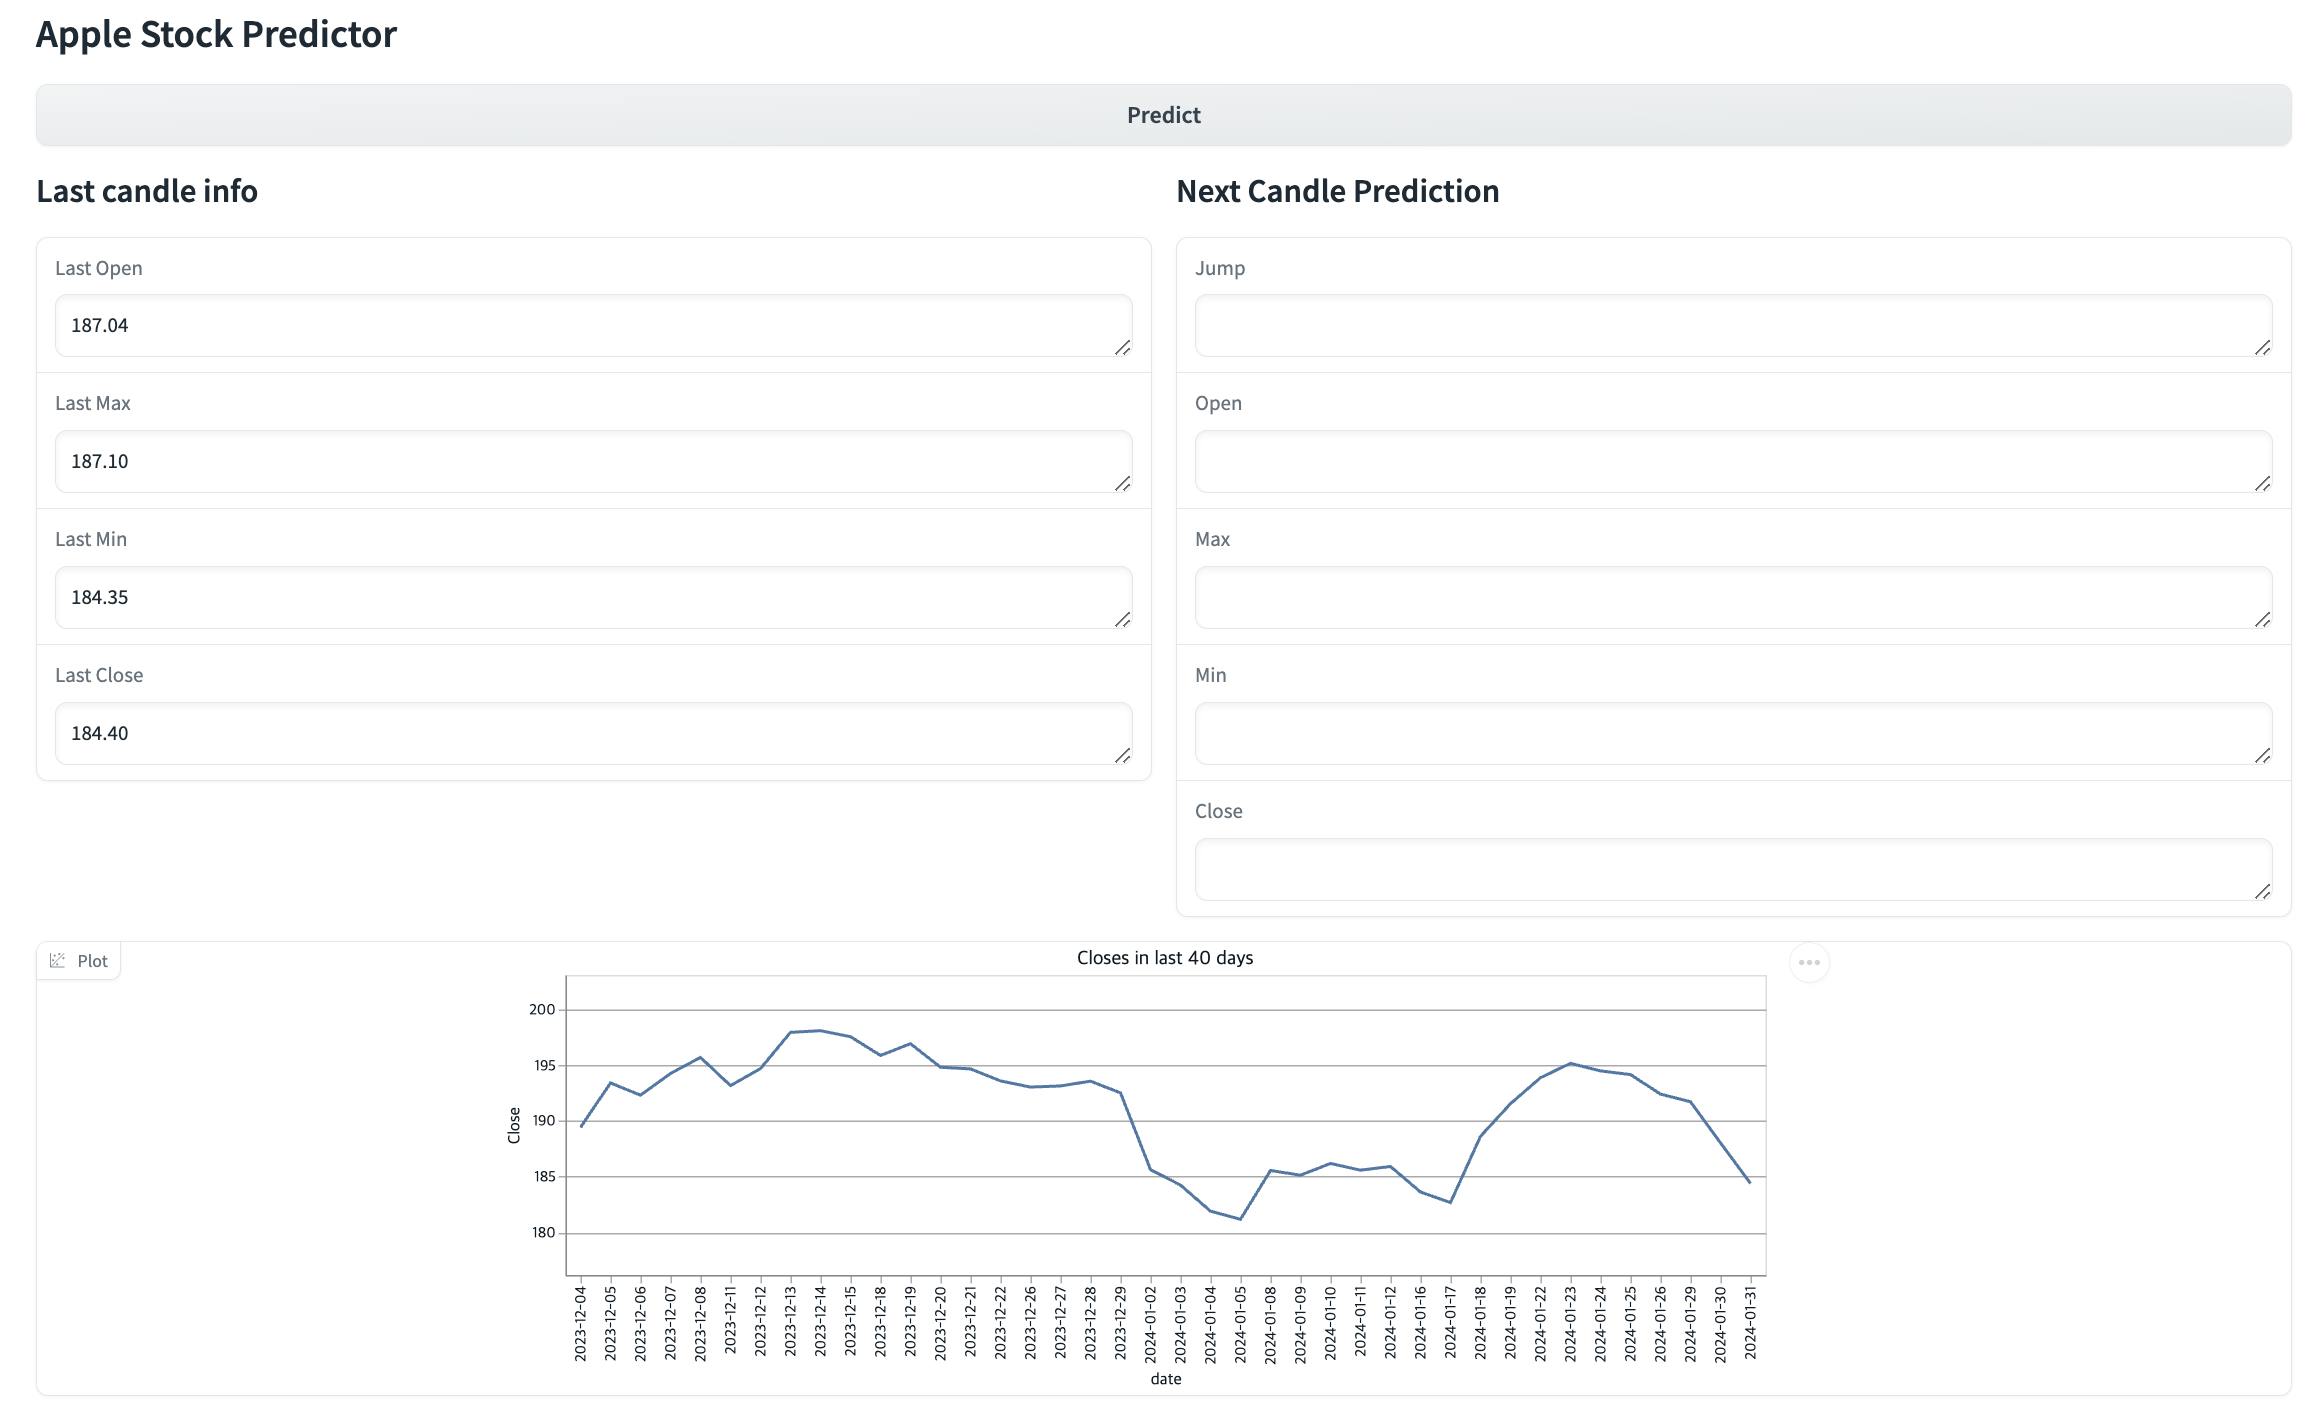Click the resize handle of Last Min field
The width and height of the screenshot is (2316, 1402).
click(1122, 619)
